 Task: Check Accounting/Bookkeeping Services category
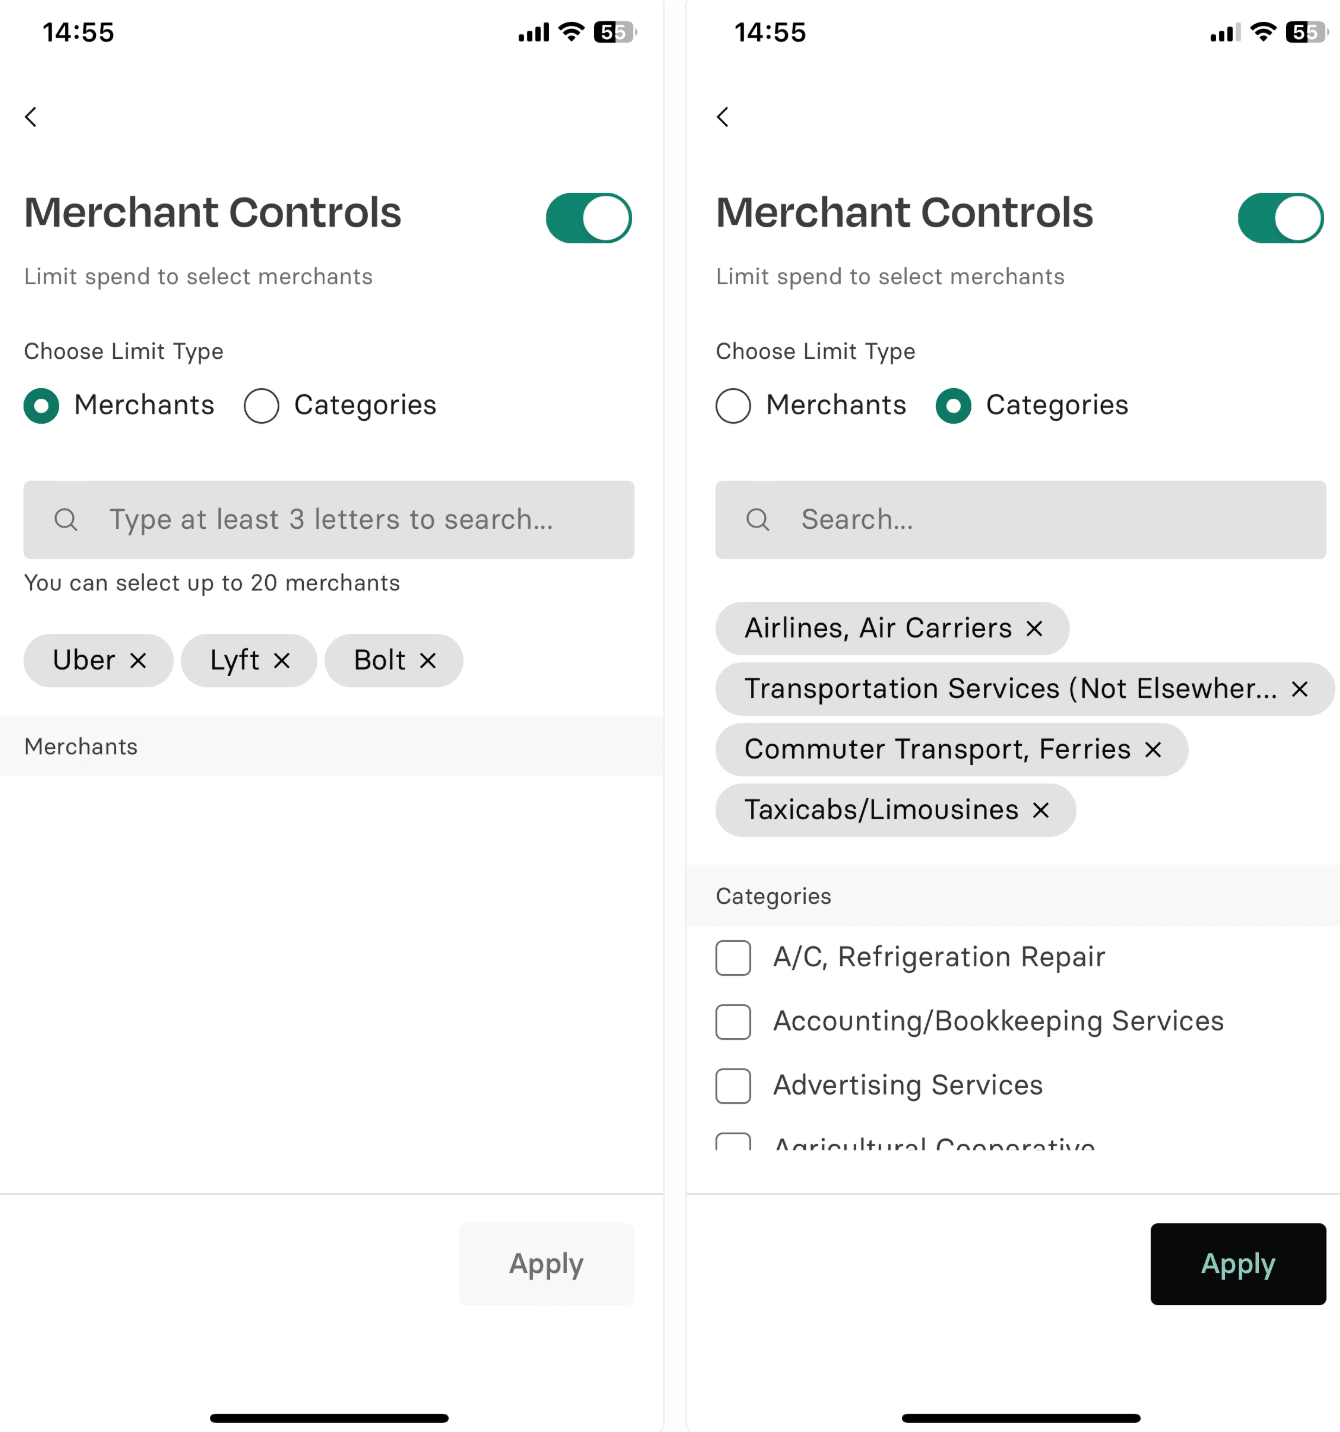733,1021
